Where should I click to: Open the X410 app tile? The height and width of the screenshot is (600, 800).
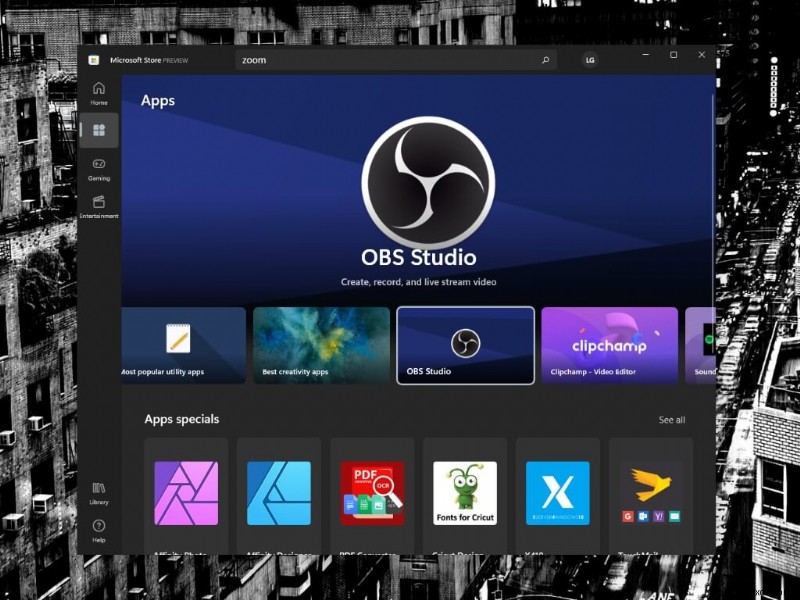pos(558,495)
